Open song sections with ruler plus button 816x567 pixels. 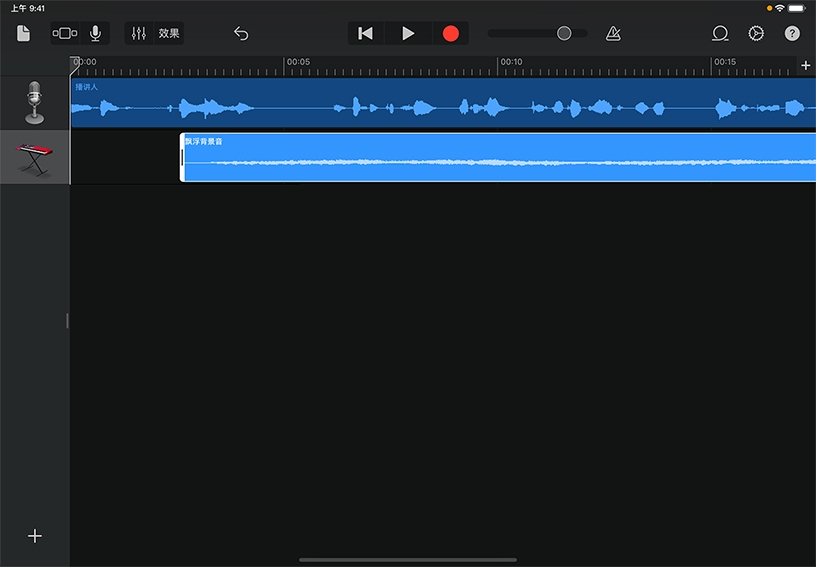[806, 66]
